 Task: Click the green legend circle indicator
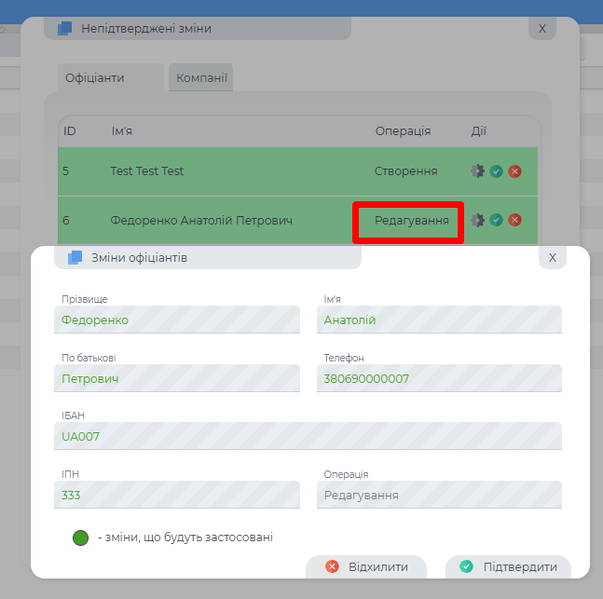click(81, 538)
